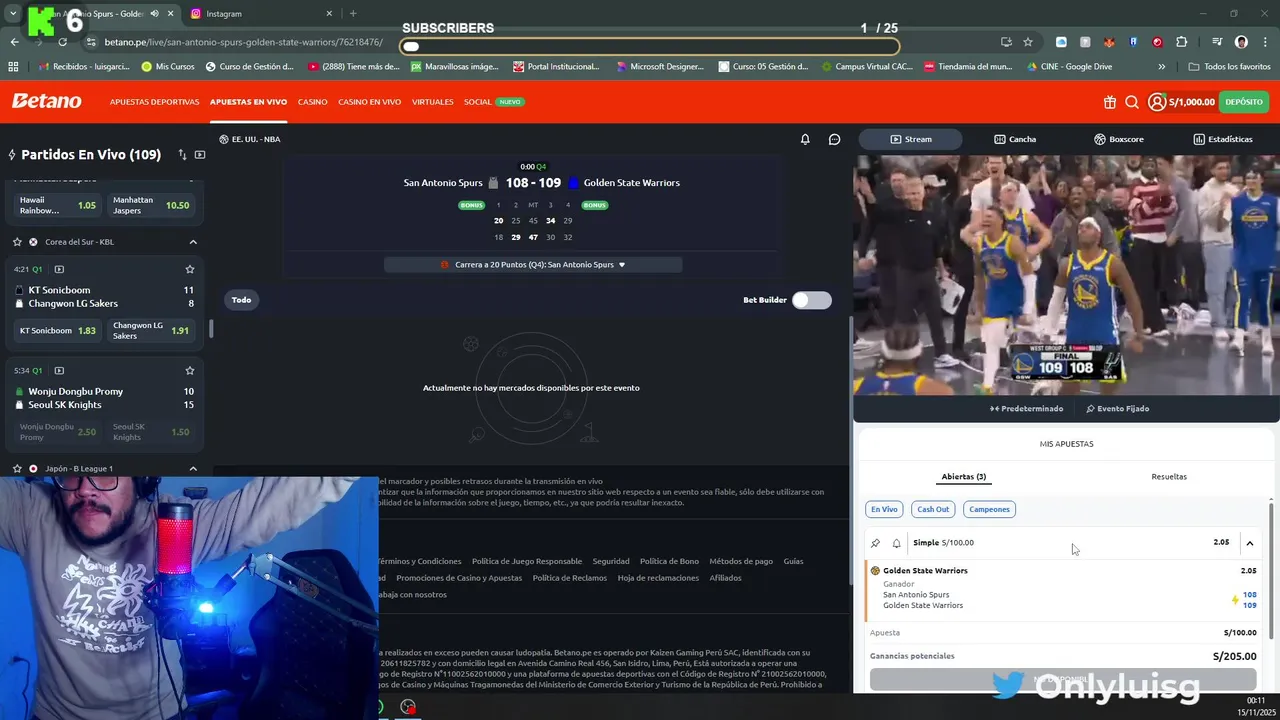The width and height of the screenshot is (1280, 720).
Task: Collapse the Japón - B League 1 section
Action: pos(193,468)
